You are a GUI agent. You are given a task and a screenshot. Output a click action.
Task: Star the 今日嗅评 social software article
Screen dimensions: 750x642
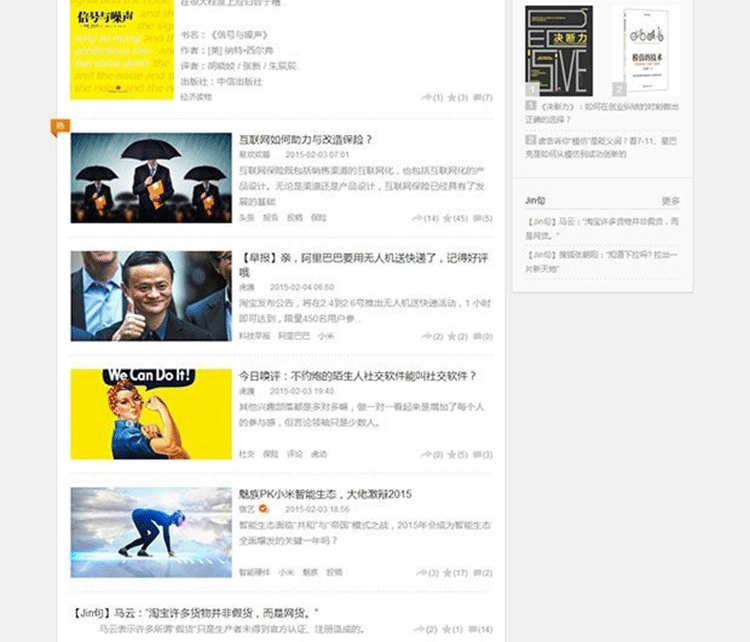(x=457, y=454)
